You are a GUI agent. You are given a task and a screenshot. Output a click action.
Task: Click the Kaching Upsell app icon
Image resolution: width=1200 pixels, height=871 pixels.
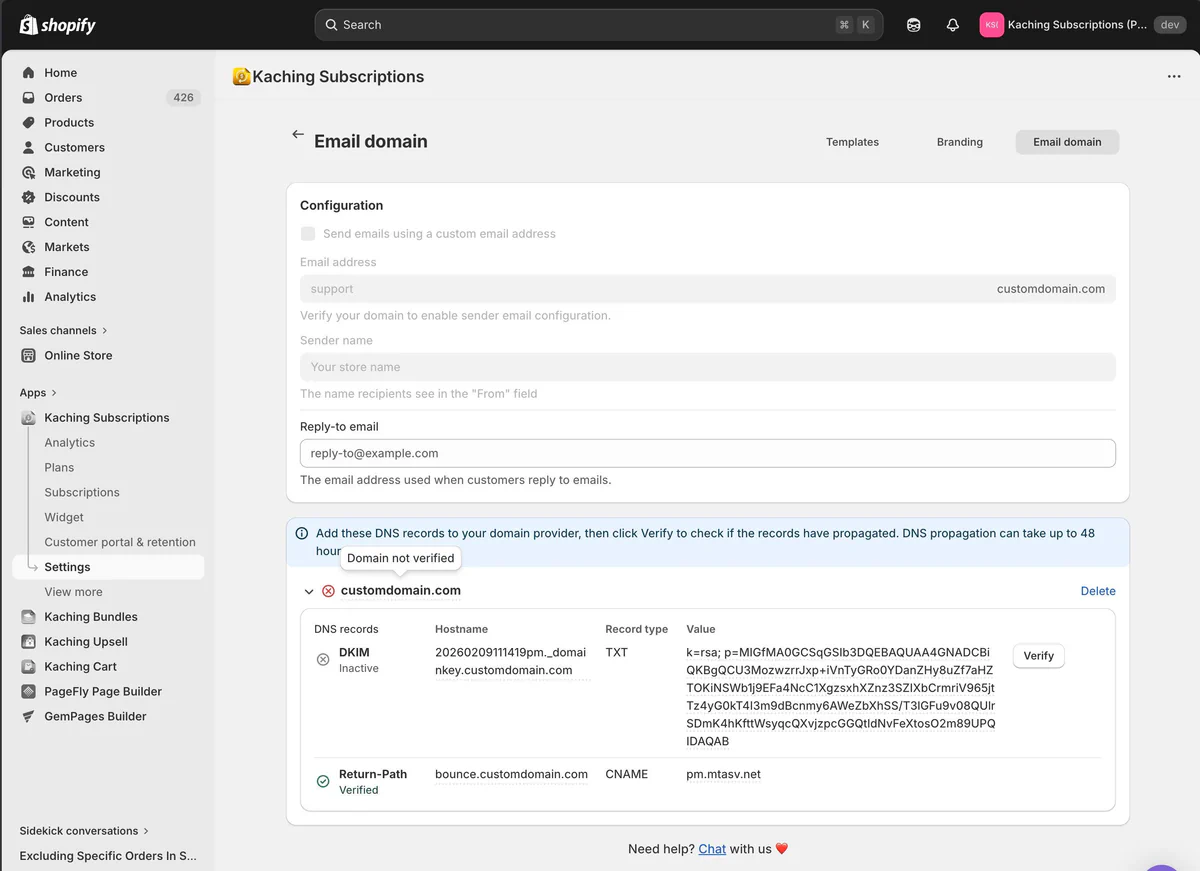pyautogui.click(x=28, y=642)
